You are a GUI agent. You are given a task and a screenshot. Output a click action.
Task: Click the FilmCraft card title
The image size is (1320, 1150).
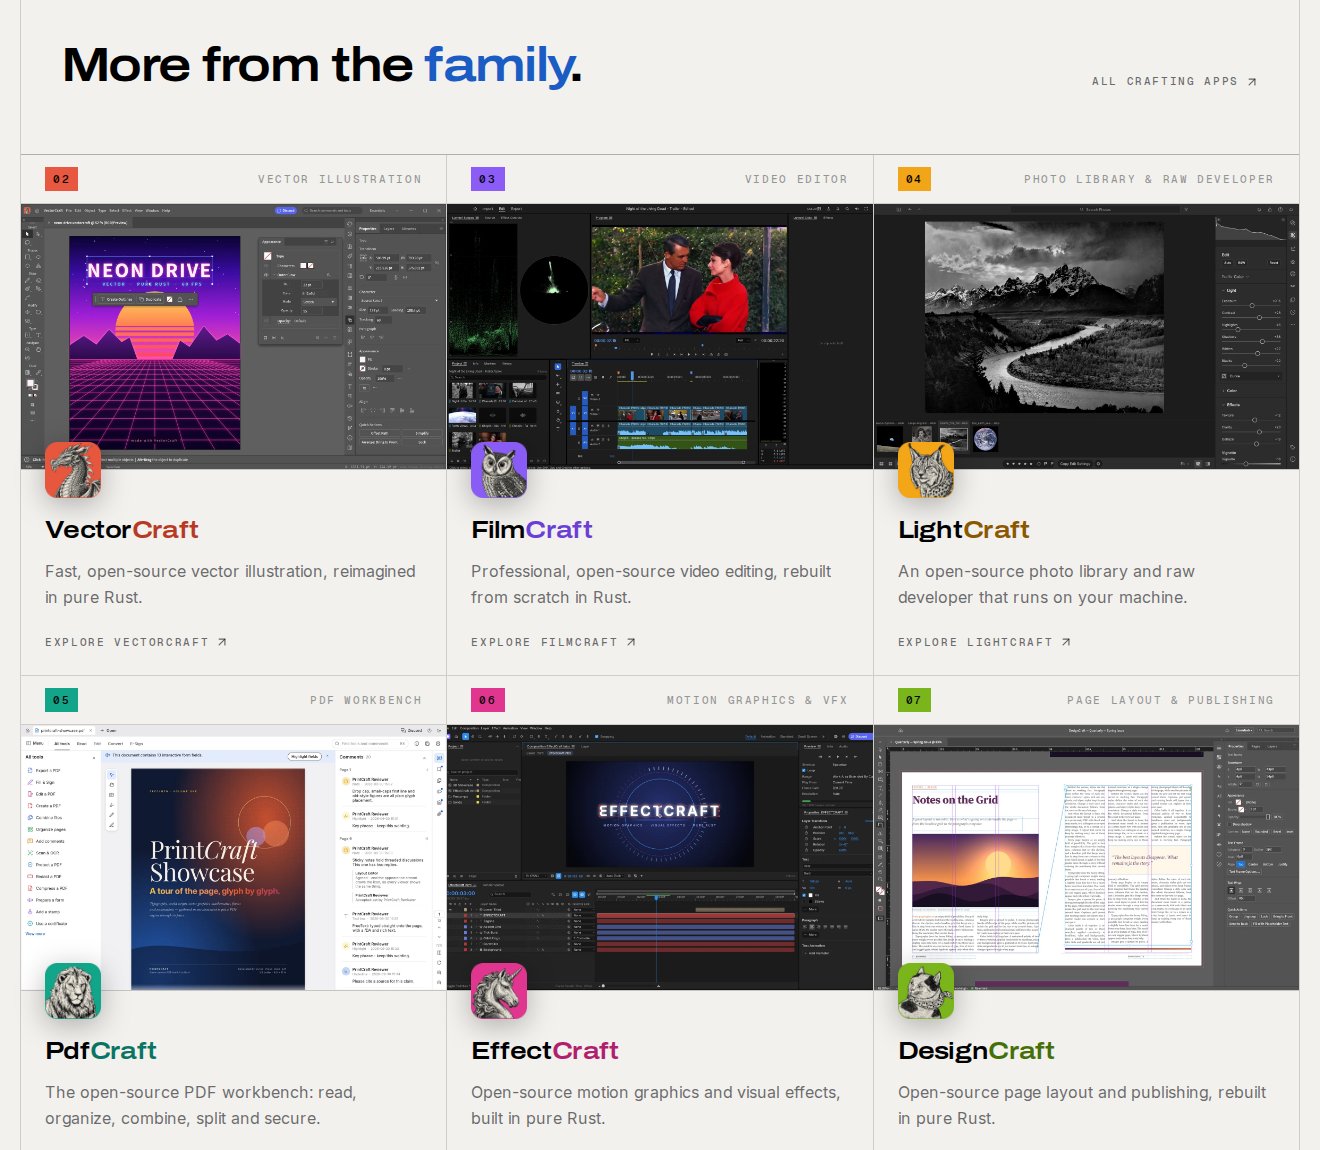532,530
